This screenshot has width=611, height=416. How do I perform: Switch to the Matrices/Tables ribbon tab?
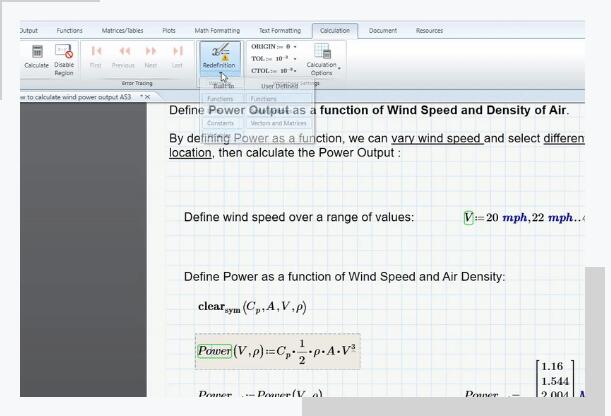tap(122, 30)
